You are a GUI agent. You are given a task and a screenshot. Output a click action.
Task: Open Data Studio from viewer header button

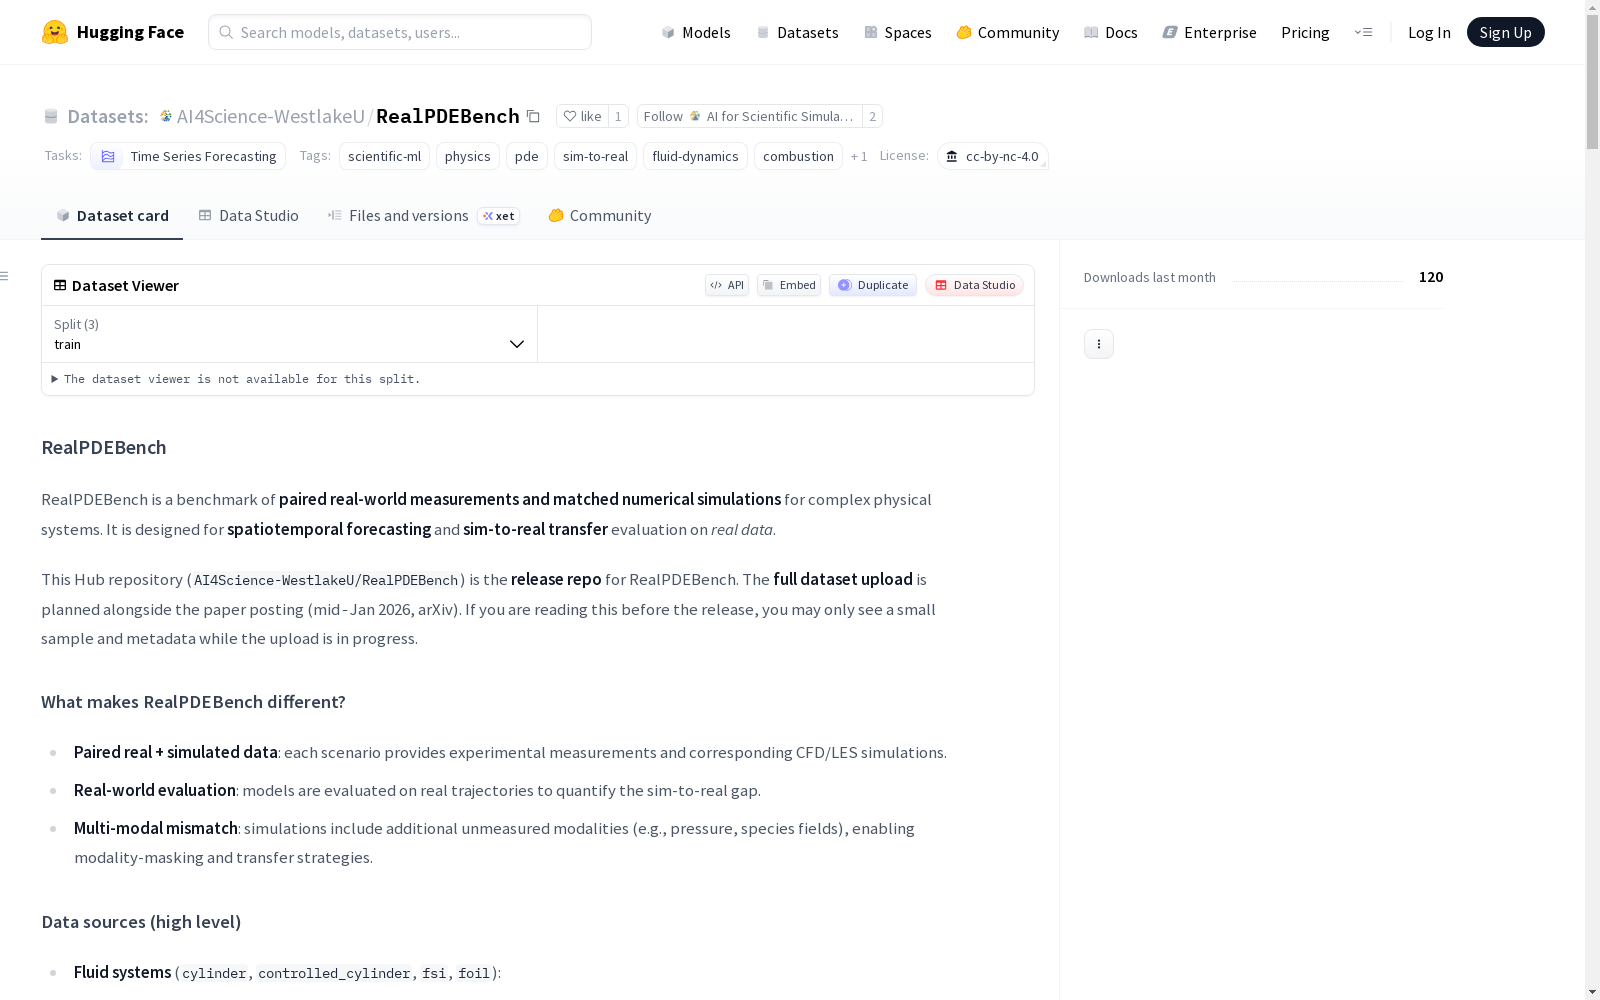coord(975,285)
